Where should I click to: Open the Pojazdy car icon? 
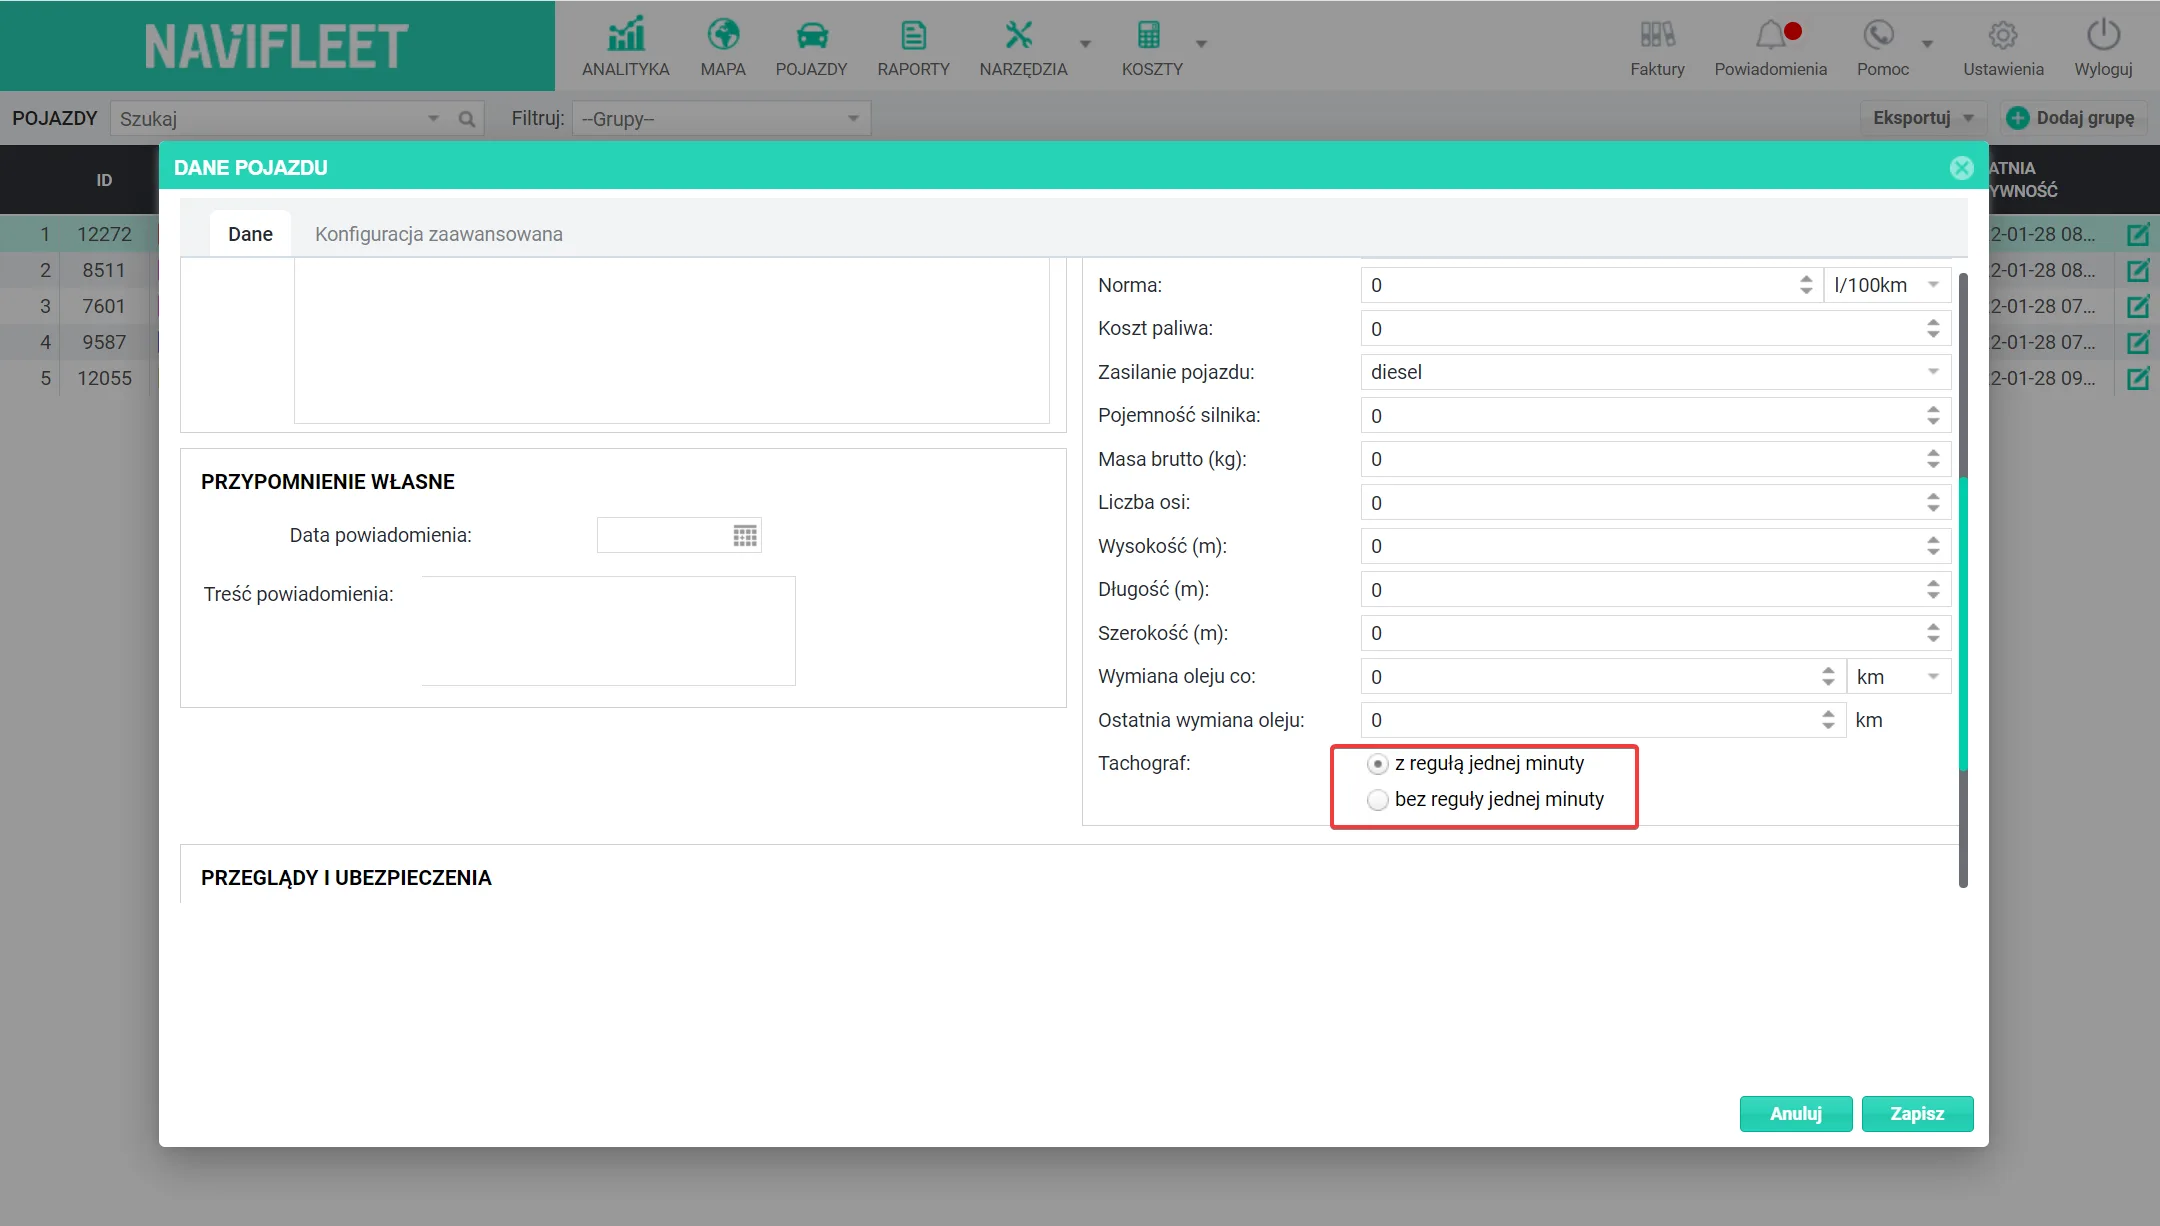(x=812, y=36)
